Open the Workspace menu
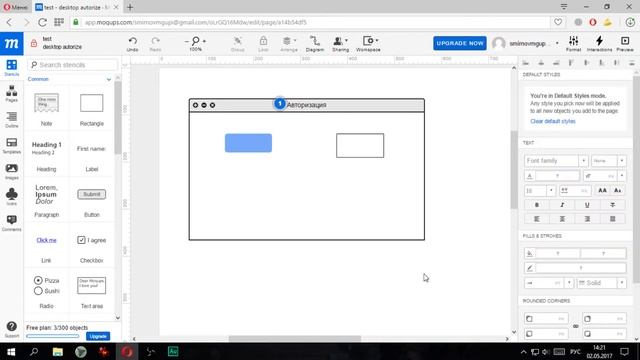This screenshot has height=360, width=640. pyautogui.click(x=368, y=43)
